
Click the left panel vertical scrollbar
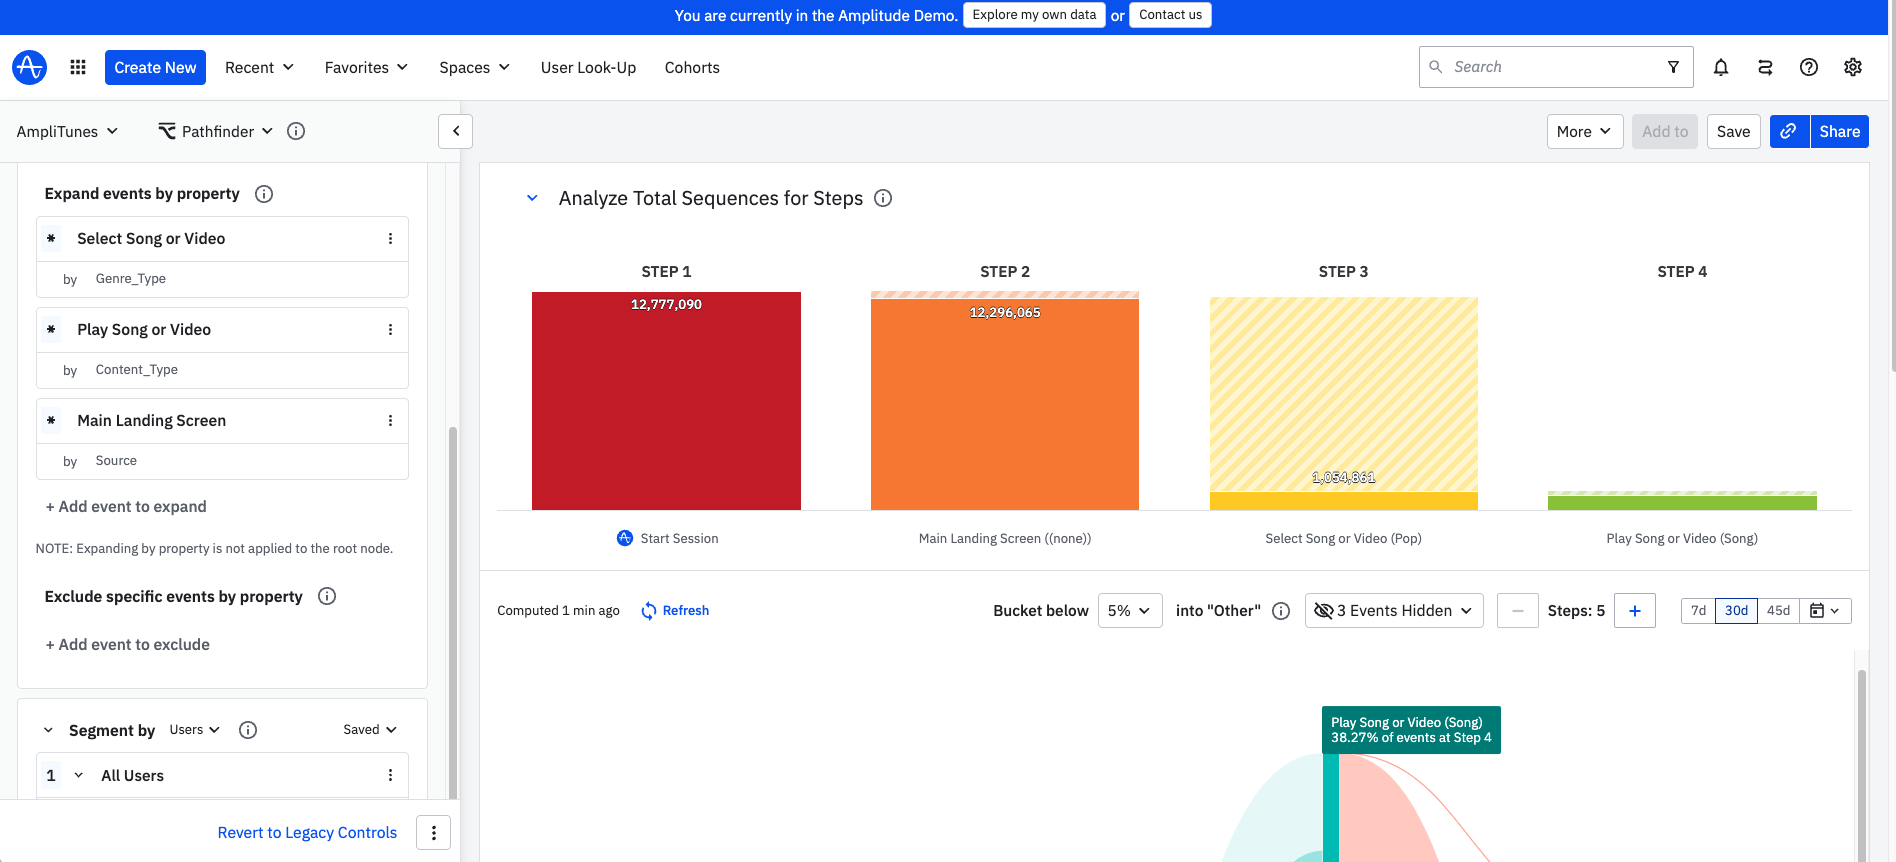point(453,612)
